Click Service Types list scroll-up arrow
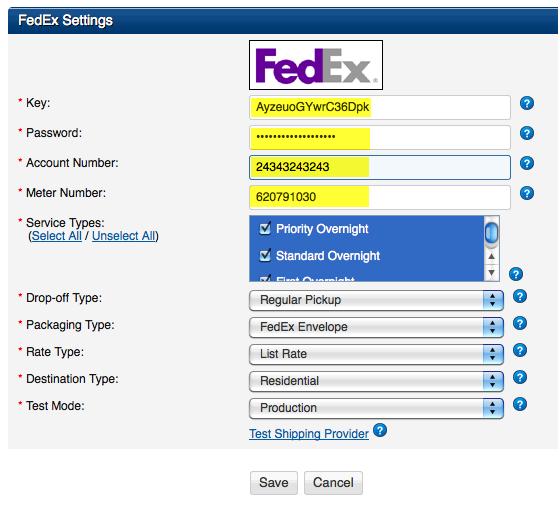 (x=491, y=256)
